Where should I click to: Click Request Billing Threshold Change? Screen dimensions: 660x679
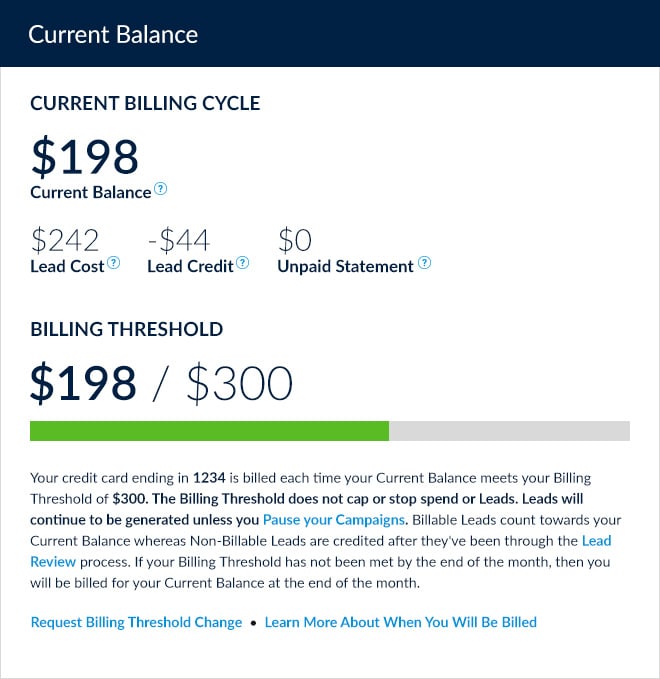[x=136, y=622]
